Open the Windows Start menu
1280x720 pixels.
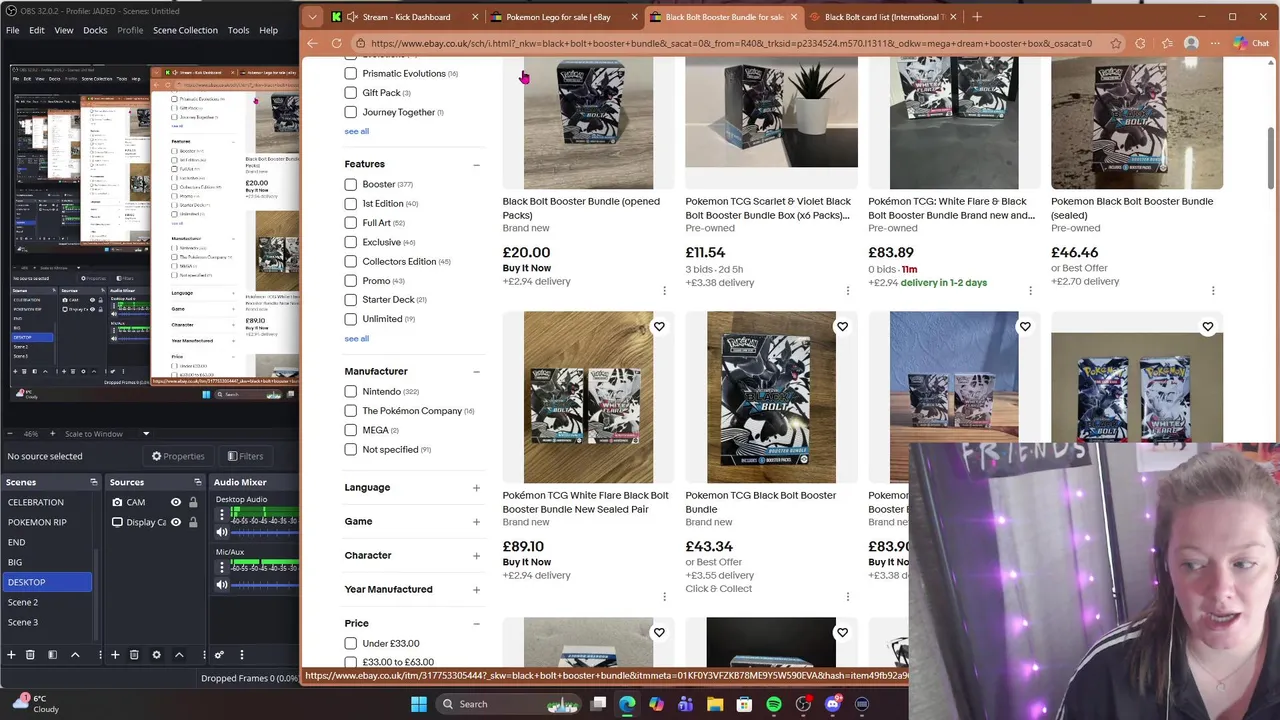click(x=418, y=704)
